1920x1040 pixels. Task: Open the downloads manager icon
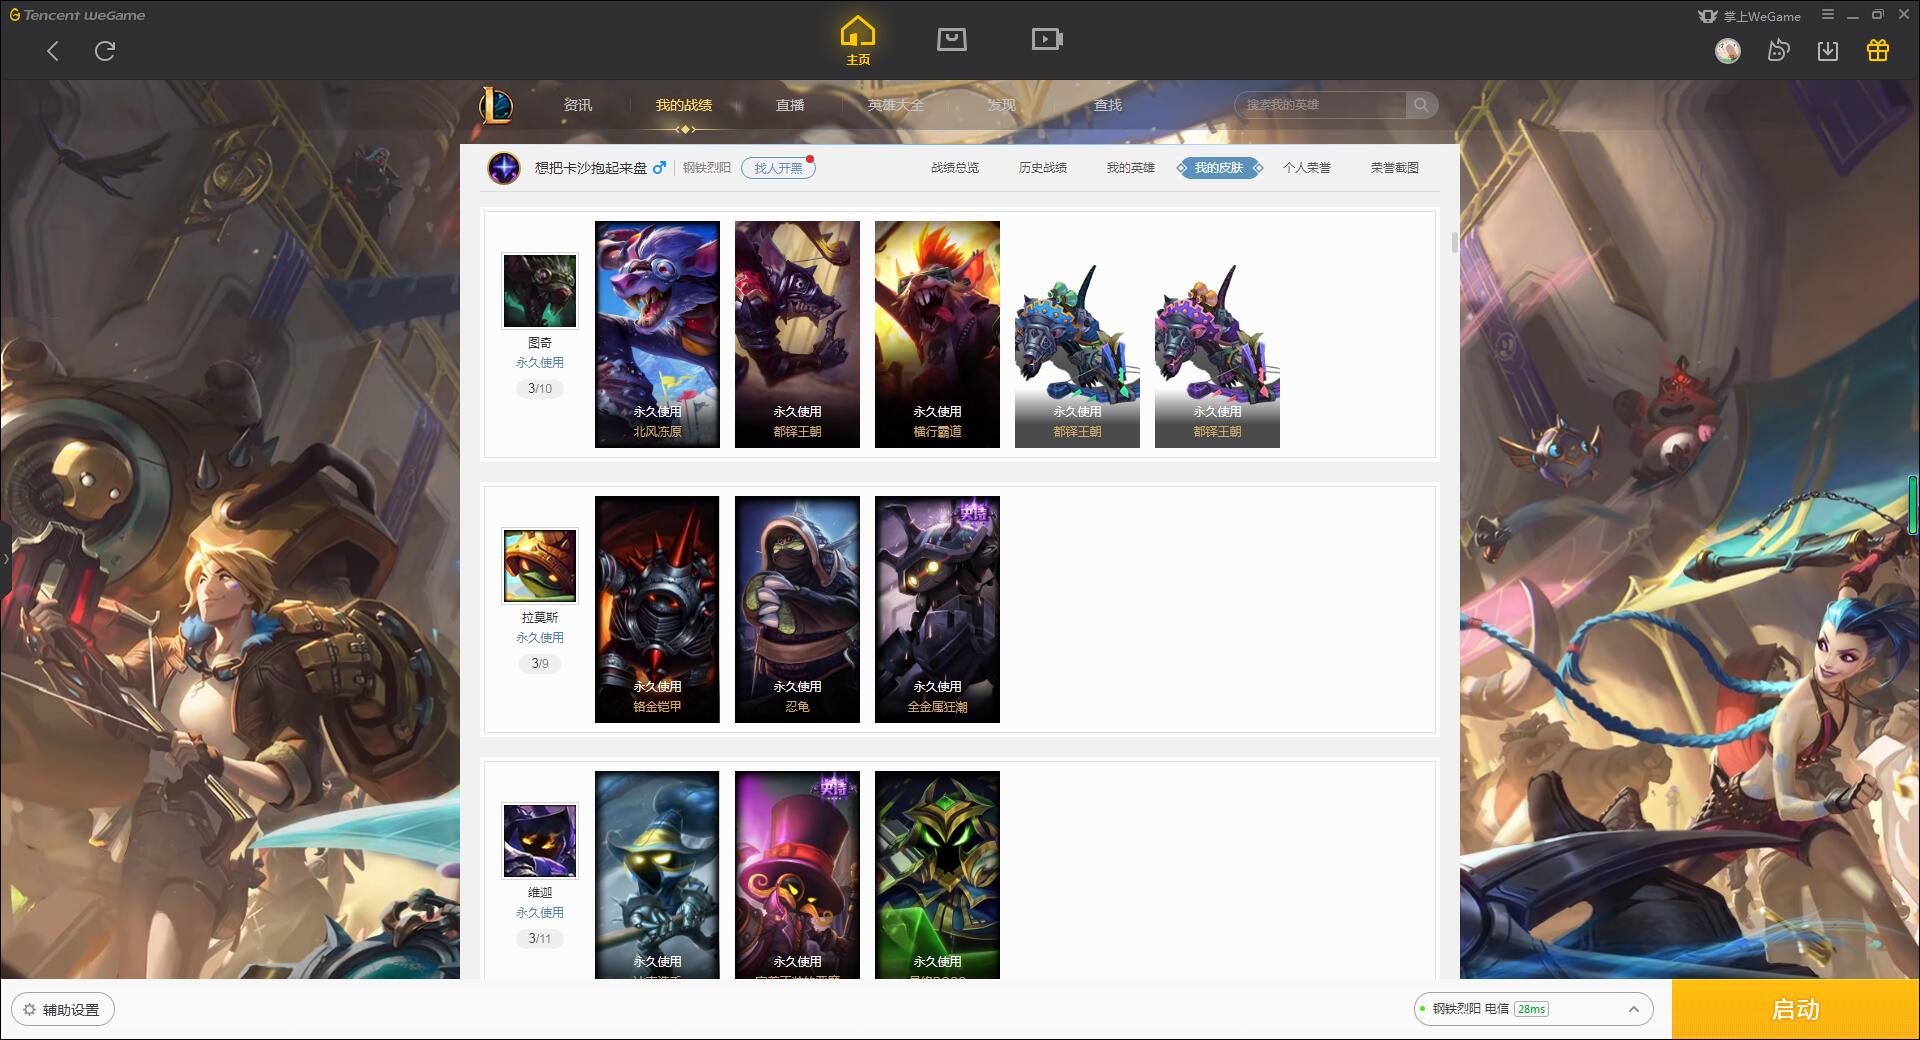(1828, 50)
